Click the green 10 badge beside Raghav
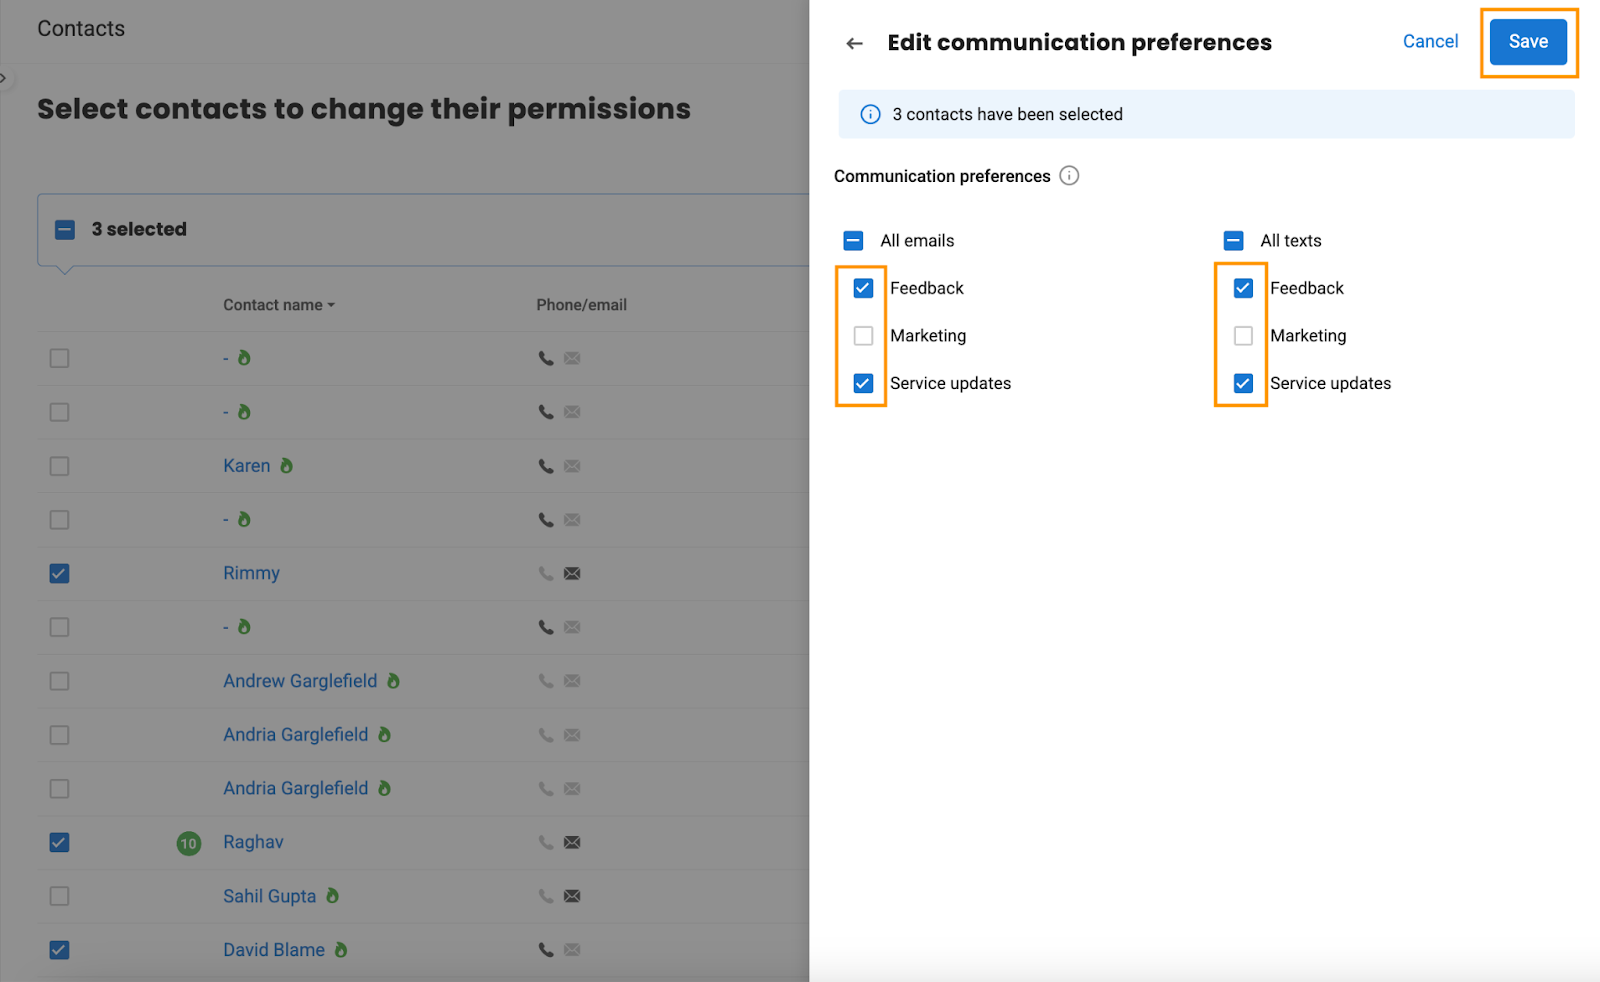This screenshot has height=982, width=1600. (188, 843)
